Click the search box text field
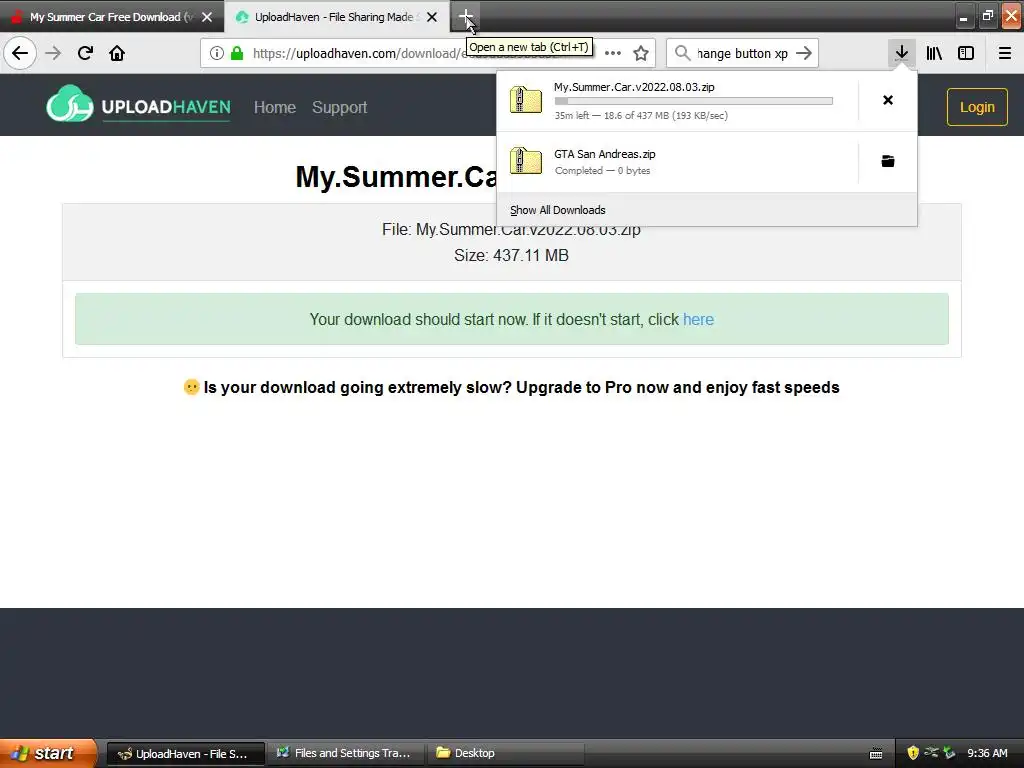This screenshot has height=768, width=1024. [x=742, y=53]
